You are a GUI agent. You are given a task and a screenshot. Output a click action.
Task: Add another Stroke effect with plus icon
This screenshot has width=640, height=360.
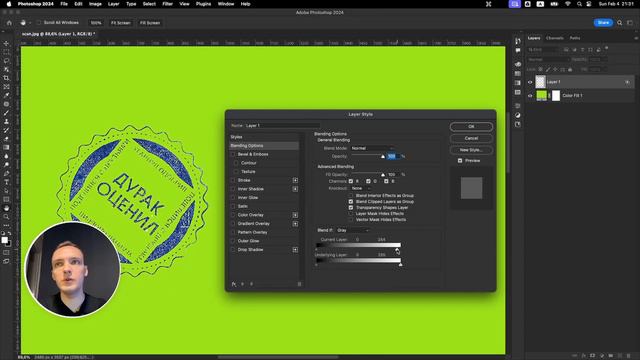295,180
